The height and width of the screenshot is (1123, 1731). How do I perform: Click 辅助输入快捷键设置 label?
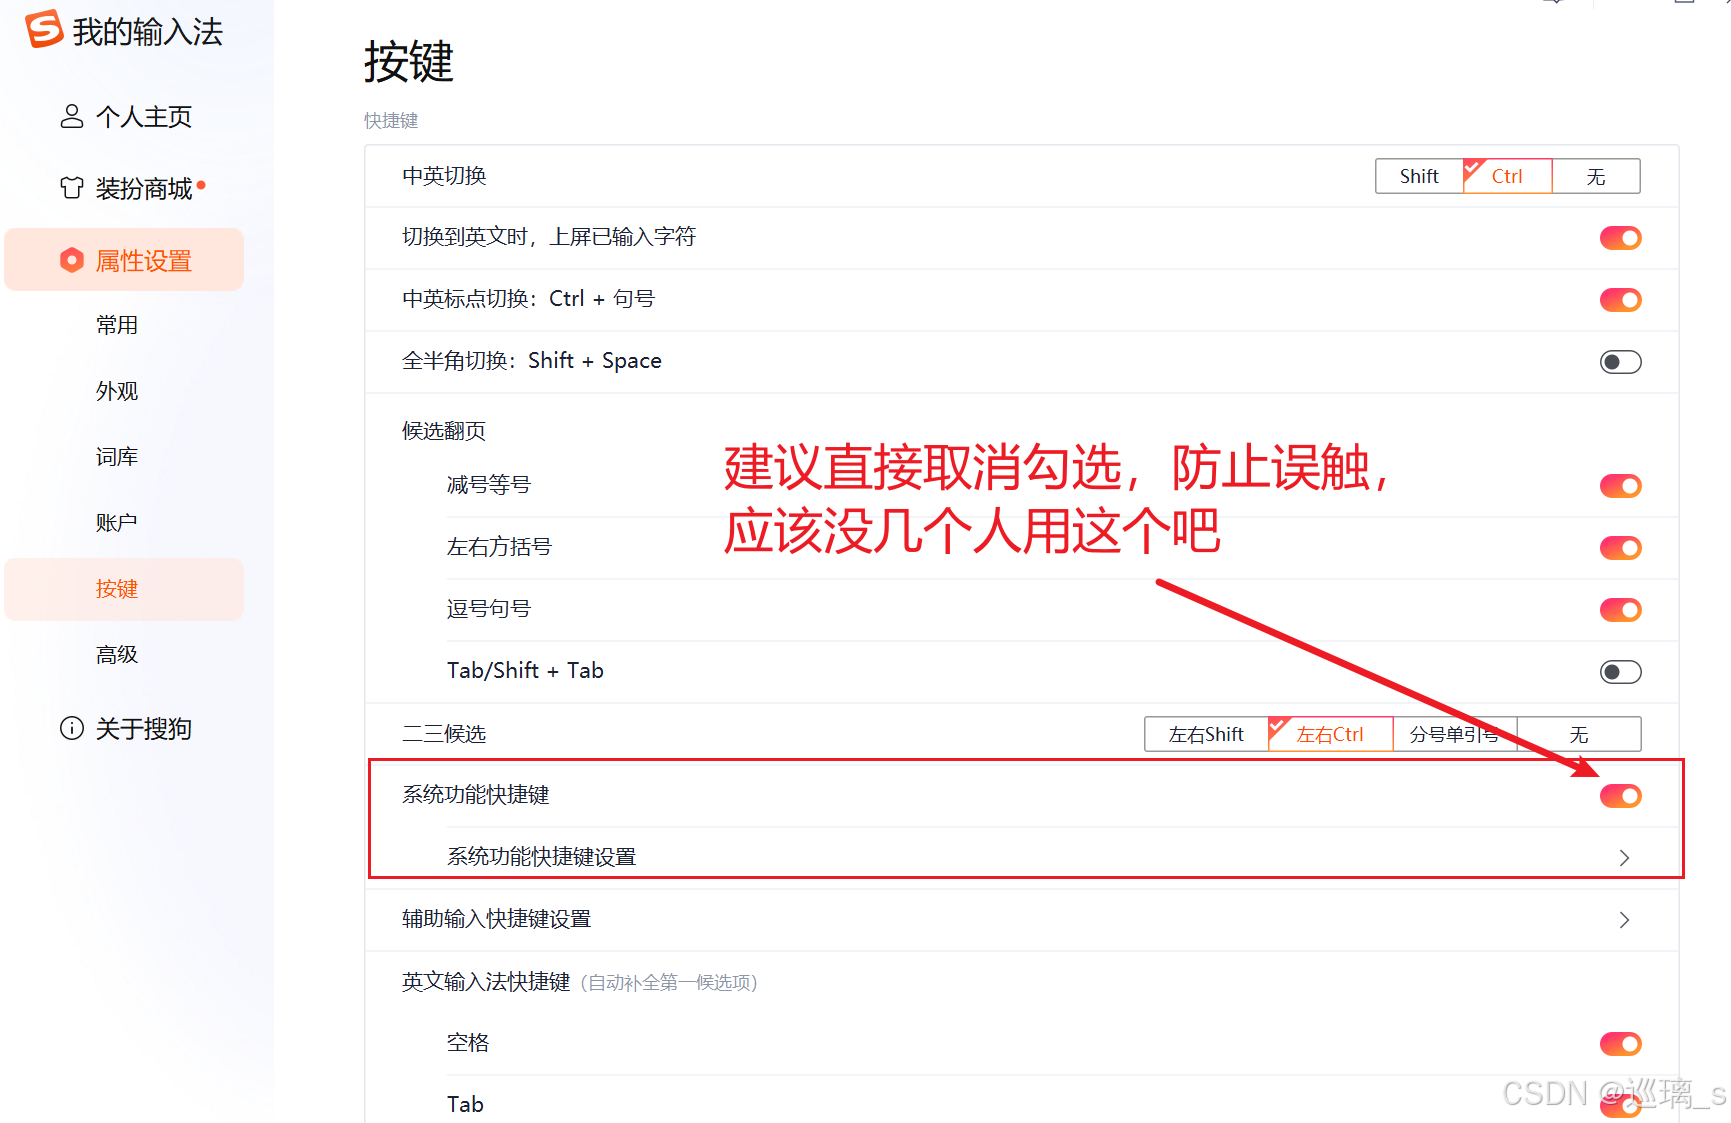[496, 919]
